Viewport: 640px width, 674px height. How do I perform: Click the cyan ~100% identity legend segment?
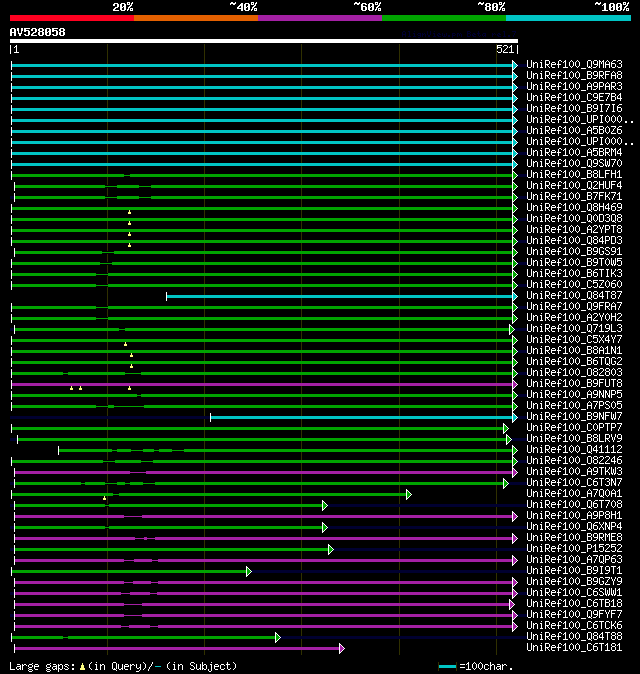click(568, 18)
